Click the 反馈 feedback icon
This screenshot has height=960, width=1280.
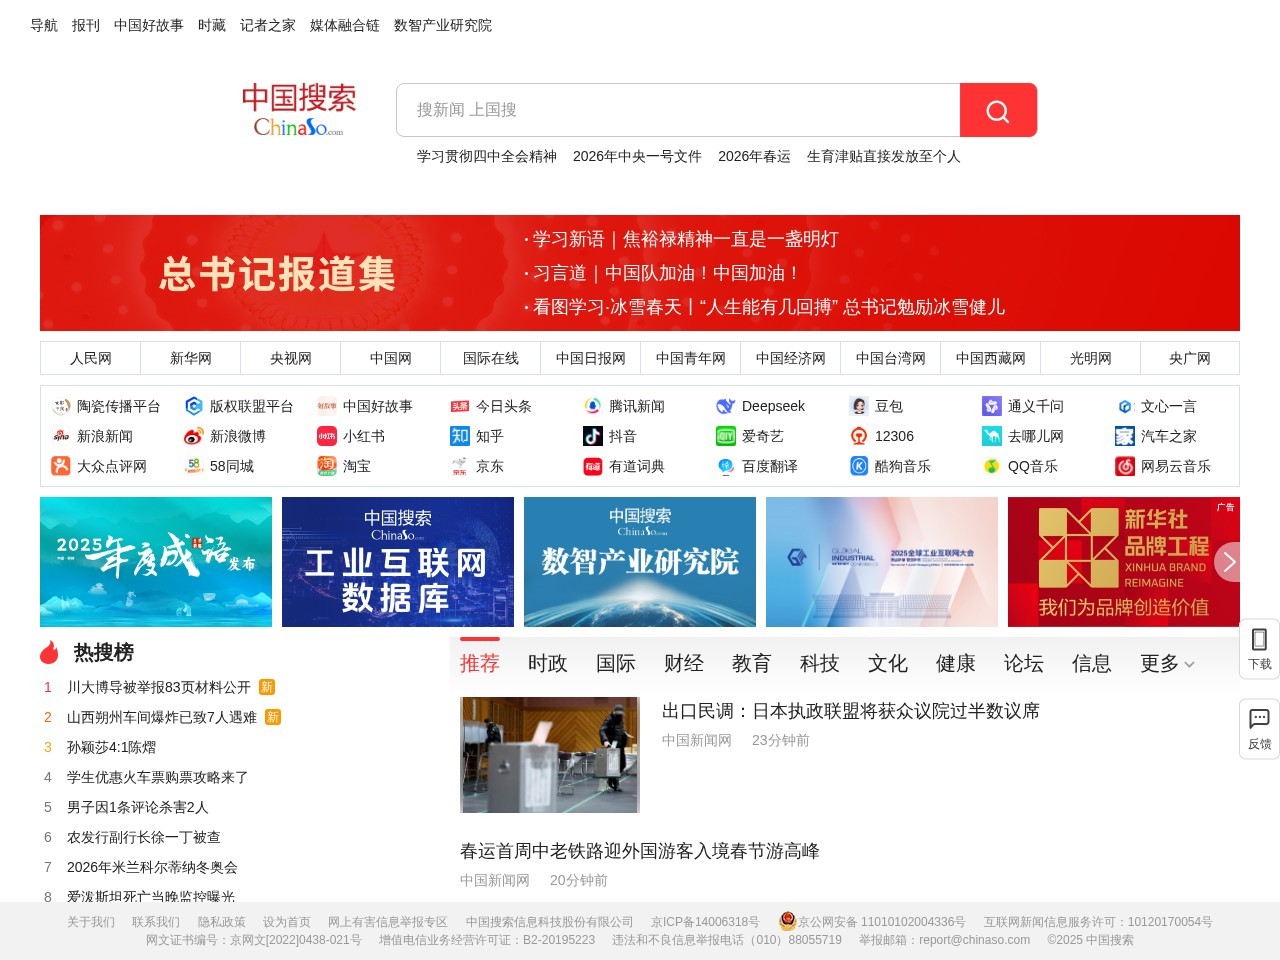(1259, 728)
